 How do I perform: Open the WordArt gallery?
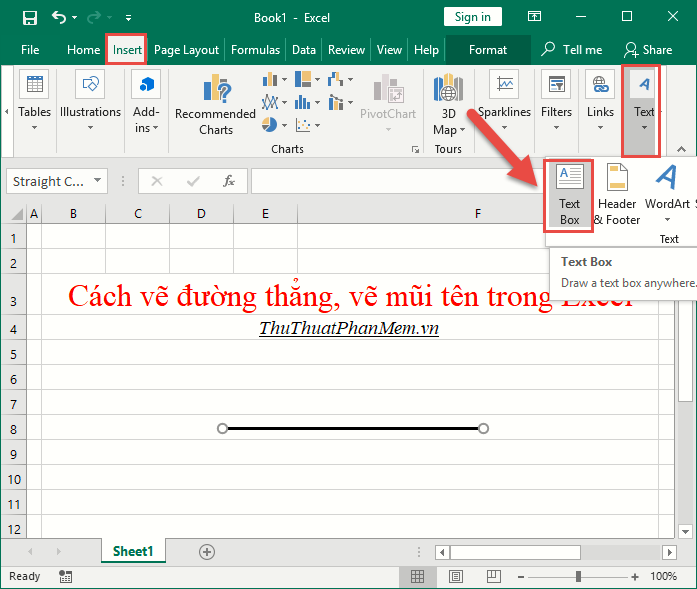tap(667, 194)
